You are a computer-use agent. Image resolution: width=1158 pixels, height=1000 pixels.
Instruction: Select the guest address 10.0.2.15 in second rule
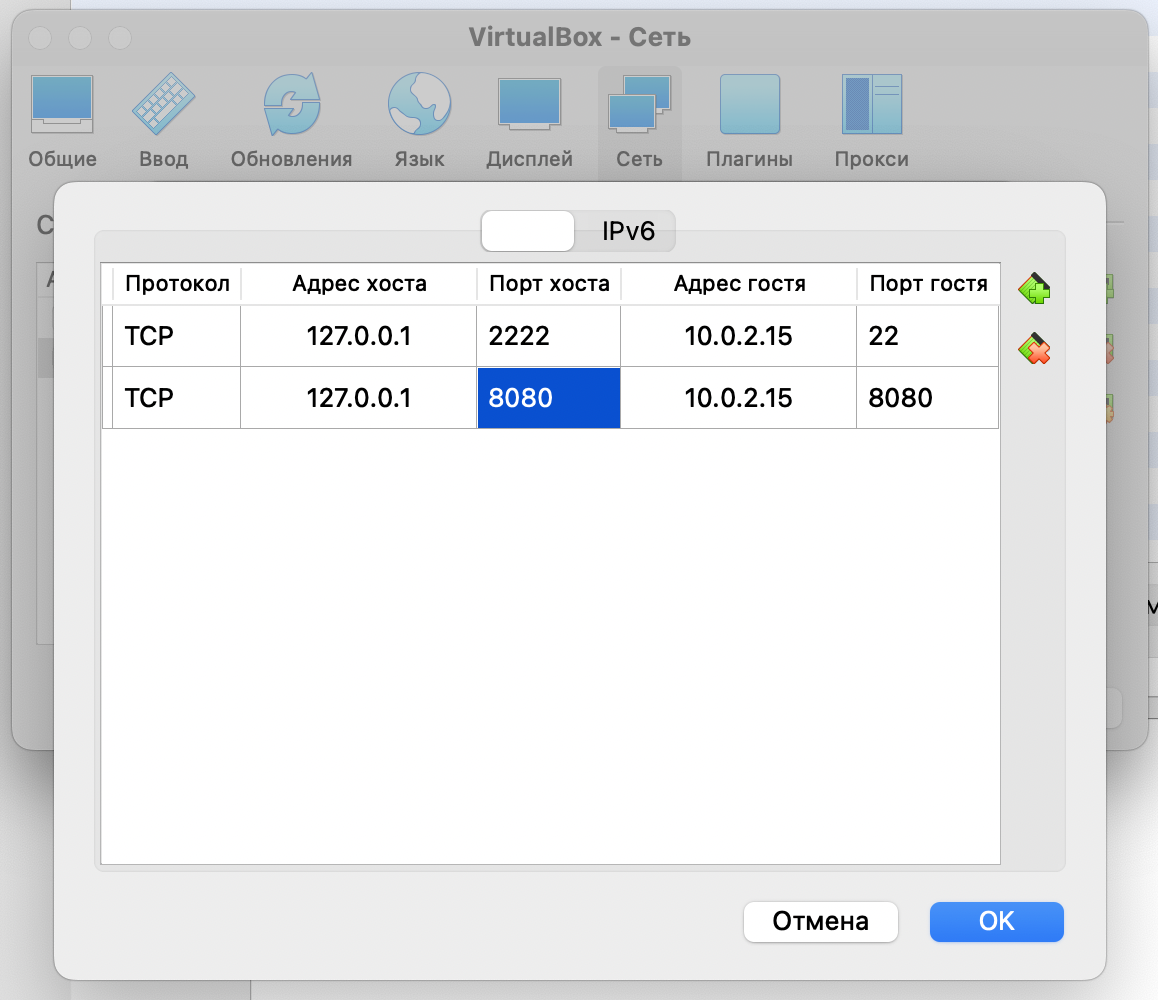tap(737, 397)
